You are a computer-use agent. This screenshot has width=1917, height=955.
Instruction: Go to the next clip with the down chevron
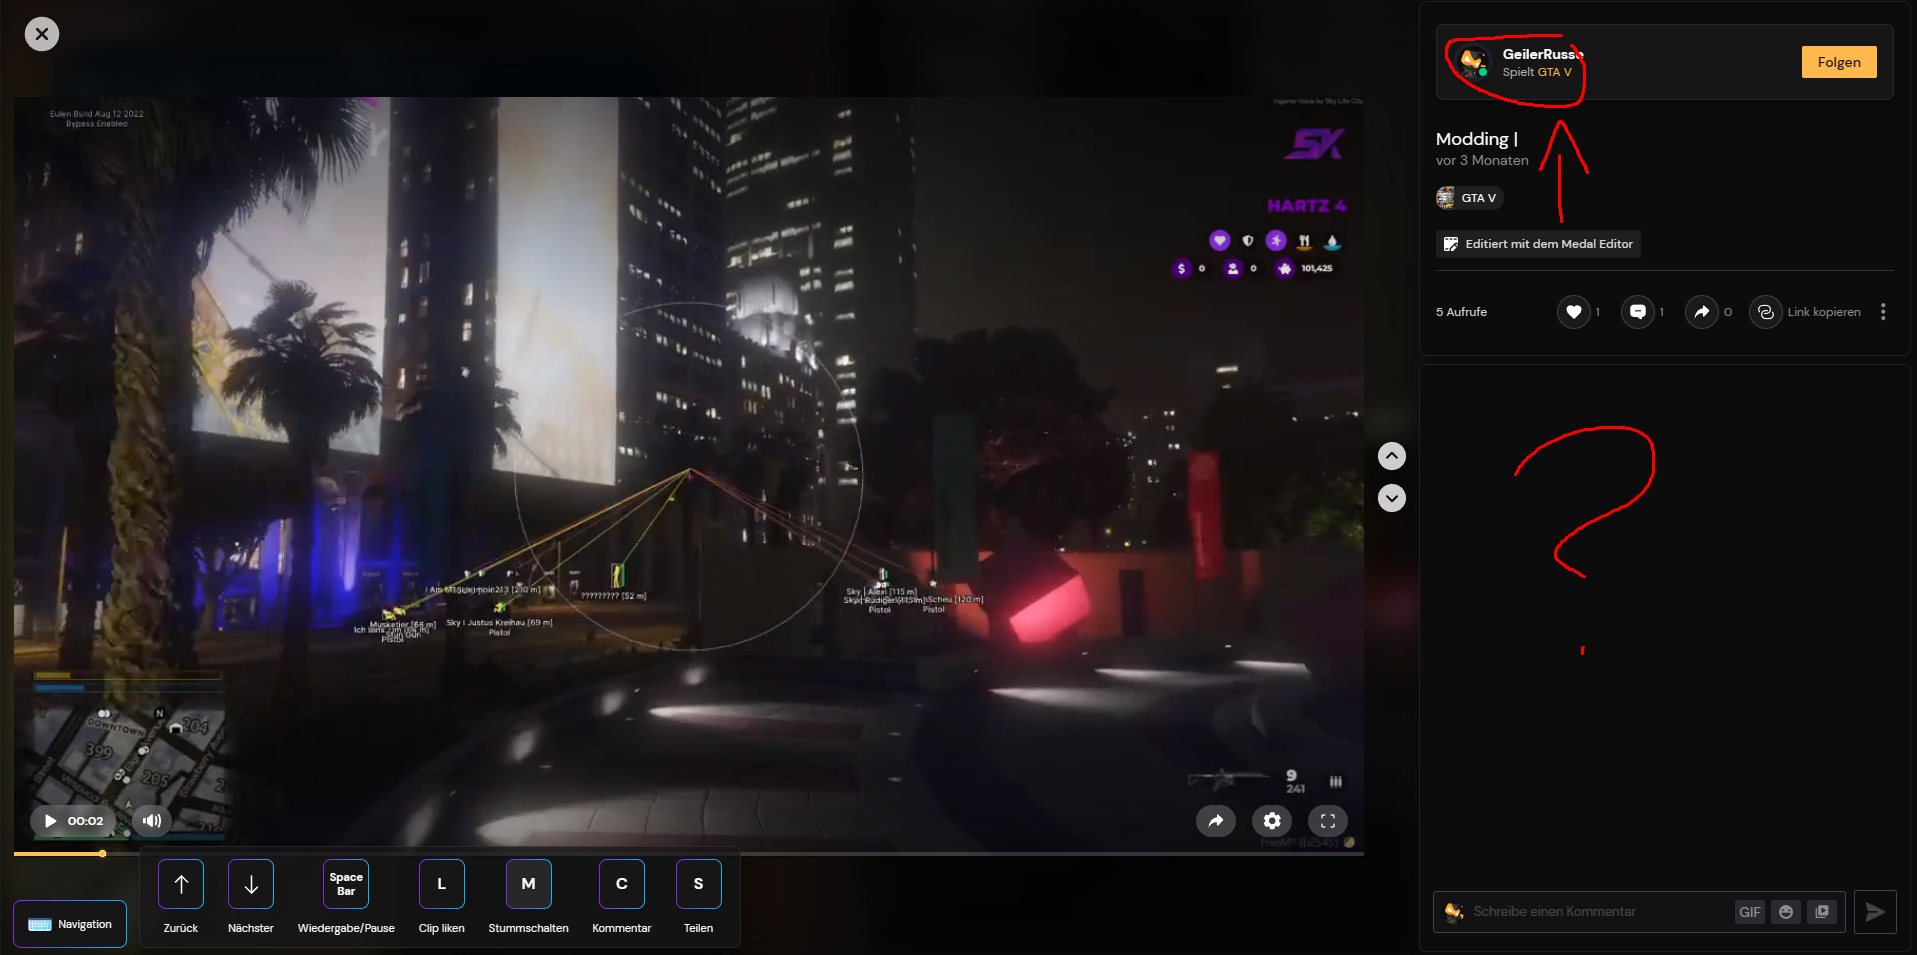pos(1392,498)
